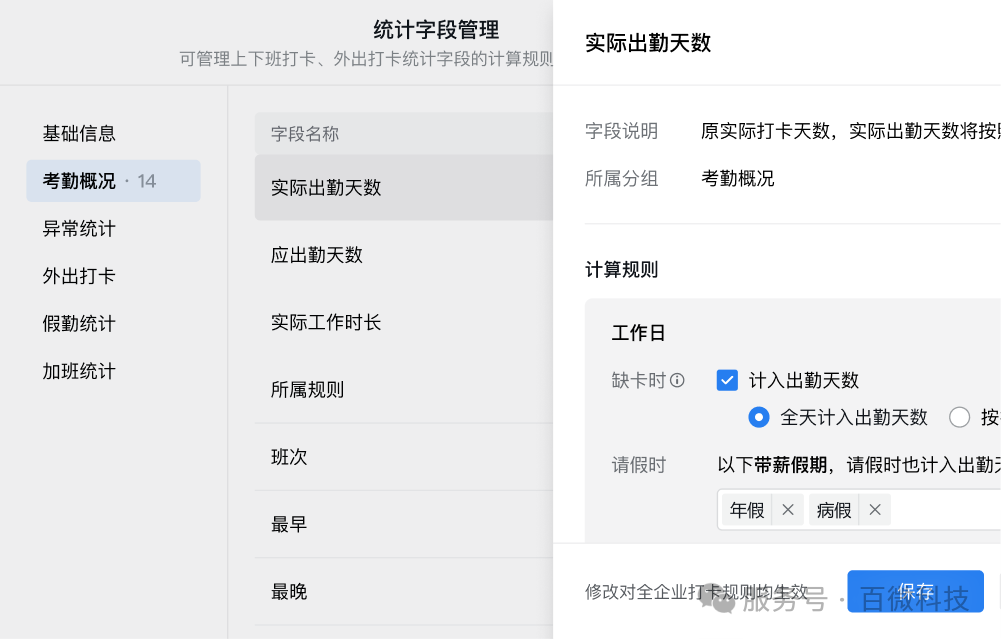Click the 保存 button
Viewport: 1001px width, 639px height.
(916, 591)
